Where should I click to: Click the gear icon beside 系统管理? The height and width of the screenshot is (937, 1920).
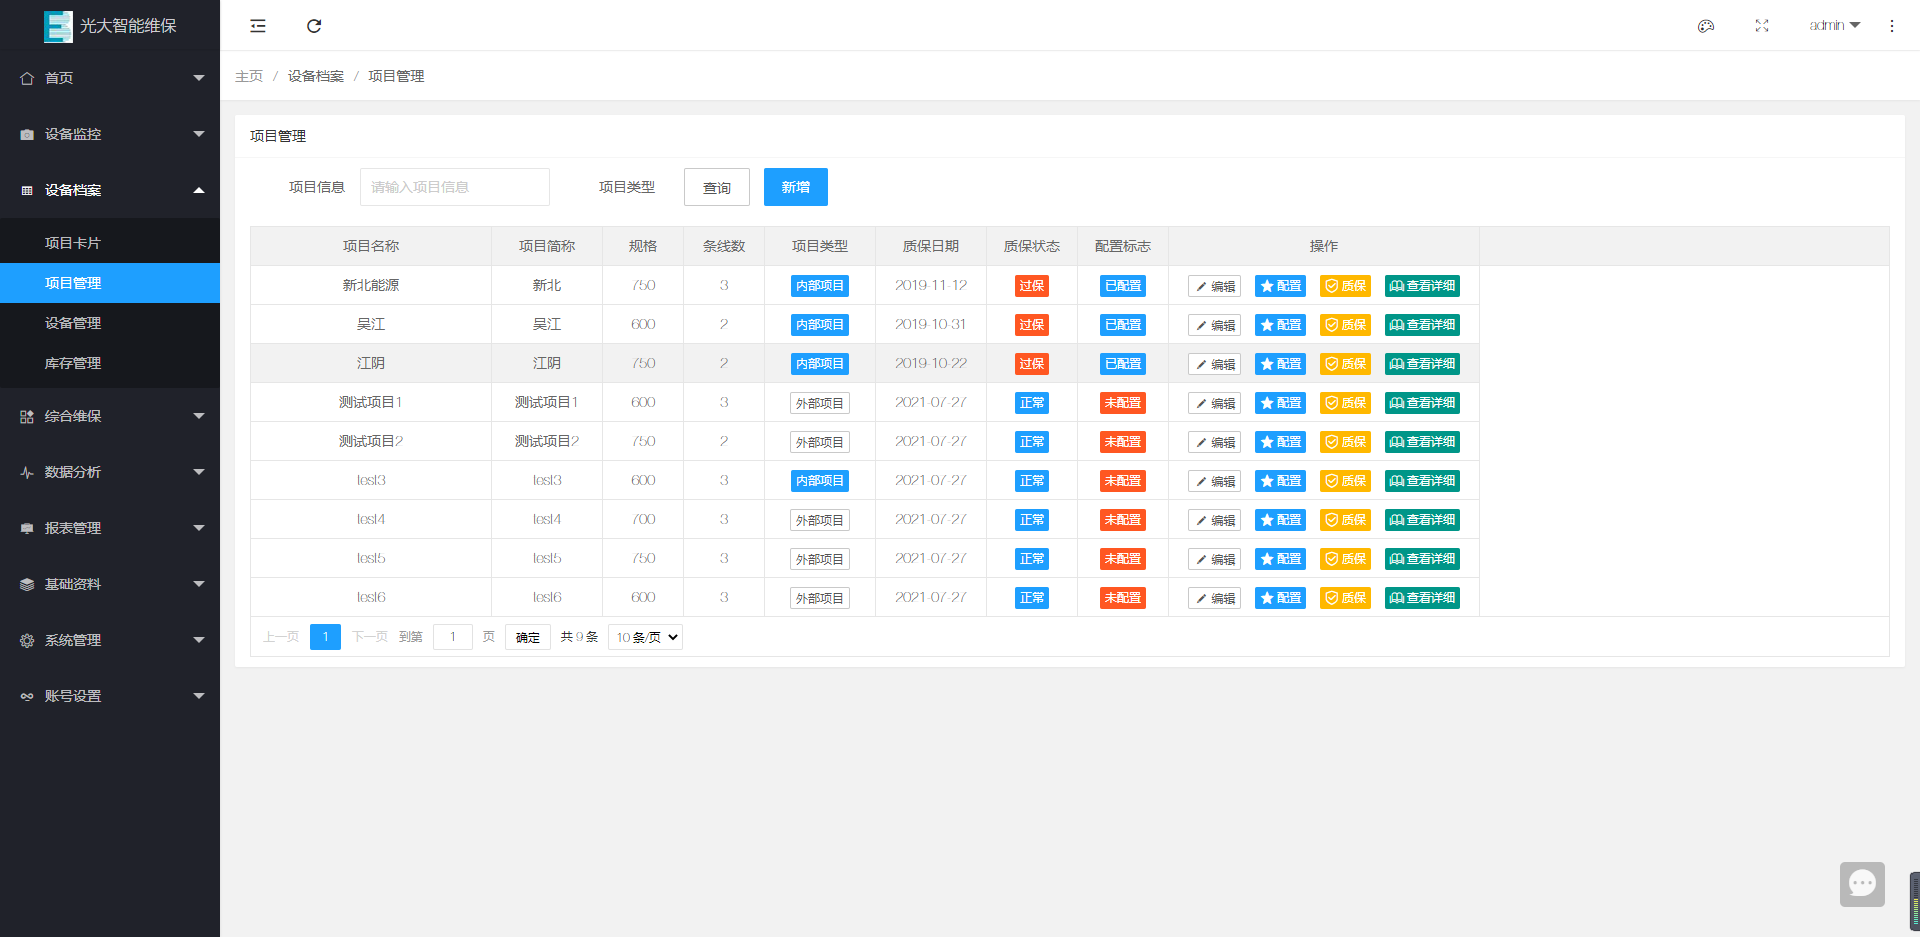27,640
